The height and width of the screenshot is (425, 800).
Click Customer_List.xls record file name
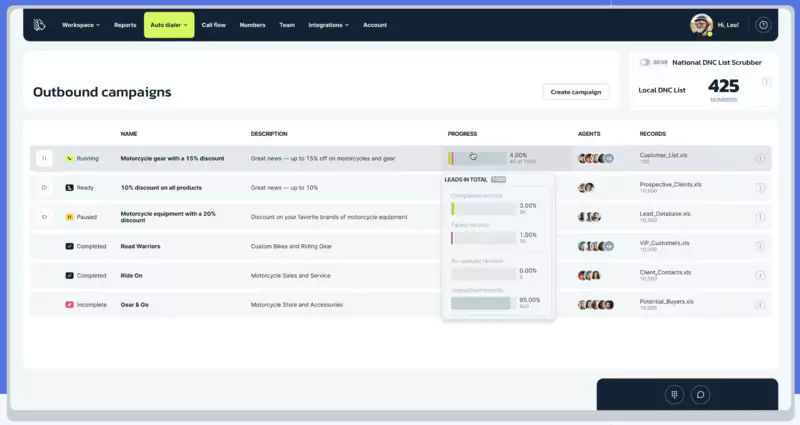663,155
